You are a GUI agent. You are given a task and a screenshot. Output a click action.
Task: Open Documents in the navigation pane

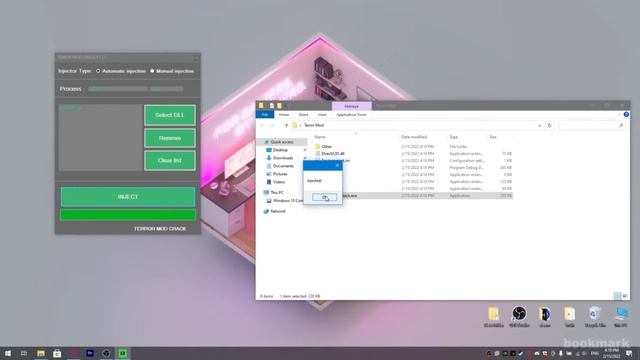(x=283, y=166)
